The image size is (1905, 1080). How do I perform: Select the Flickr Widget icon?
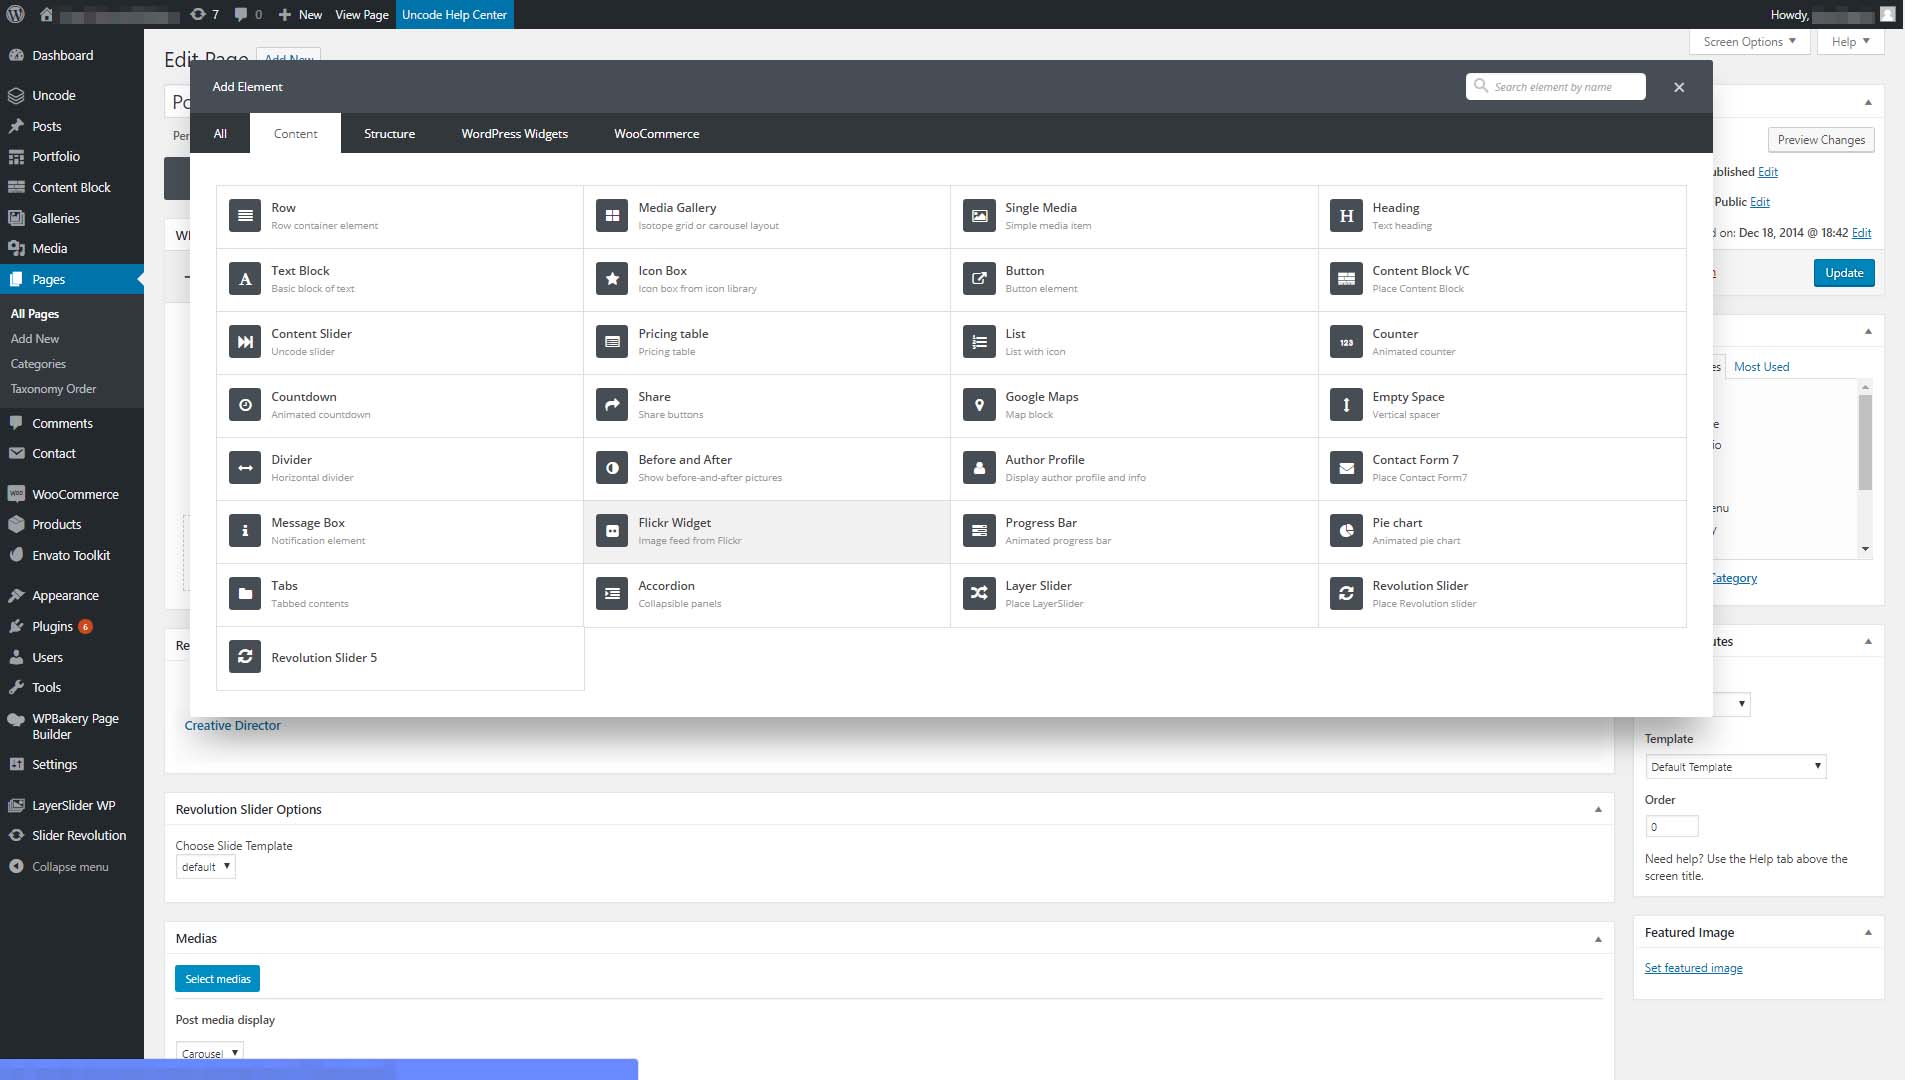point(612,531)
